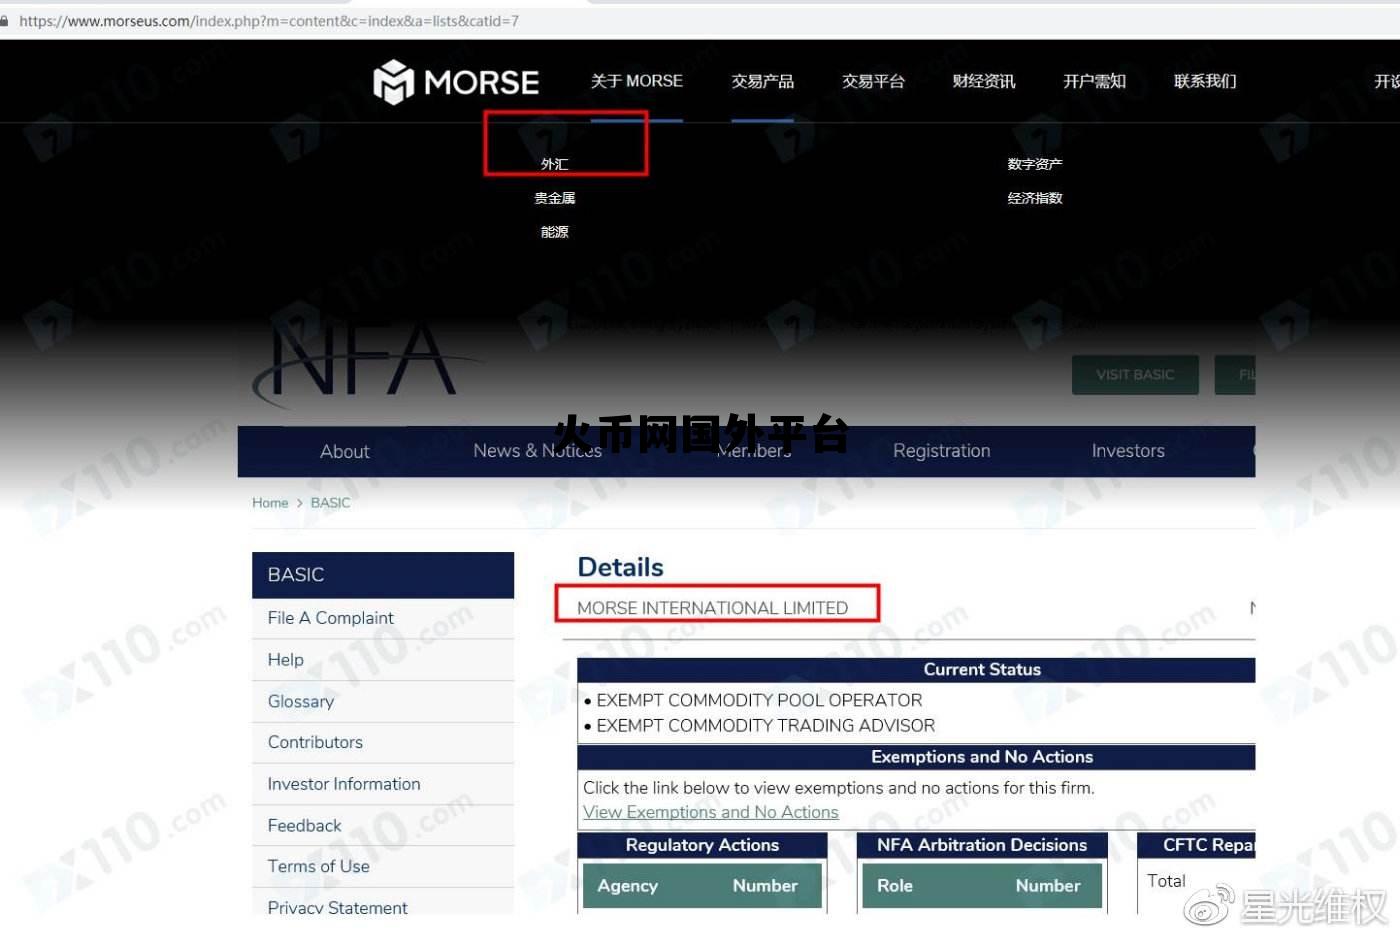Open the 财经资讯 menu
Viewport: 1400px width, 941px height.
click(984, 81)
